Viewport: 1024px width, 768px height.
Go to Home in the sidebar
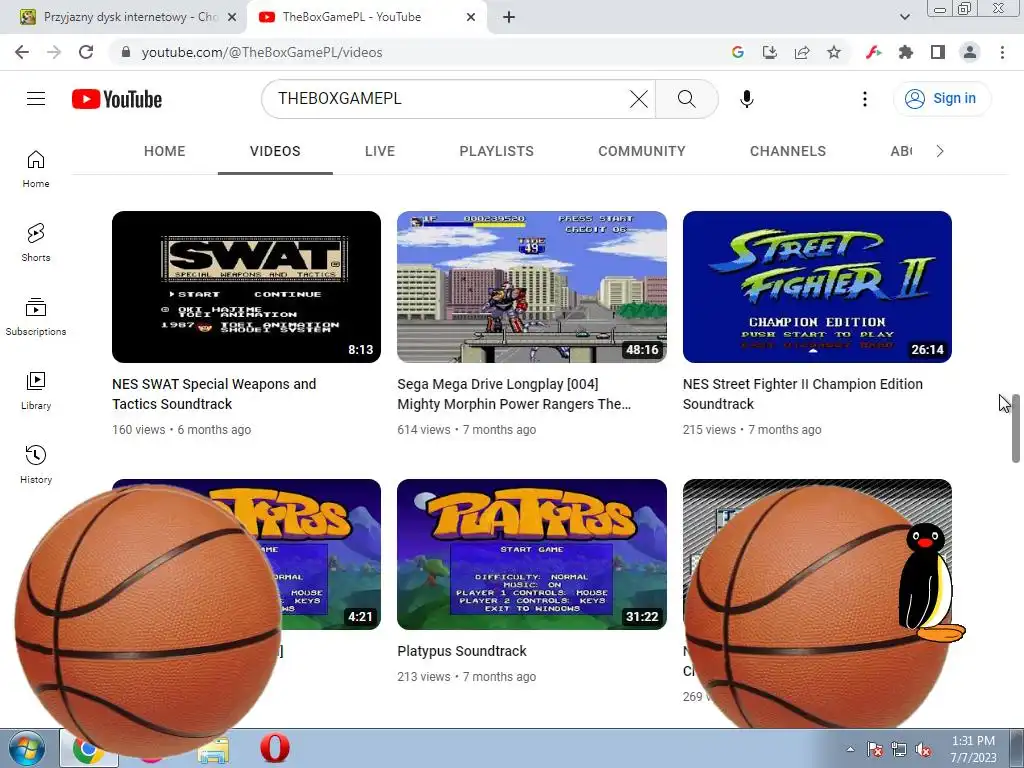tap(36, 169)
